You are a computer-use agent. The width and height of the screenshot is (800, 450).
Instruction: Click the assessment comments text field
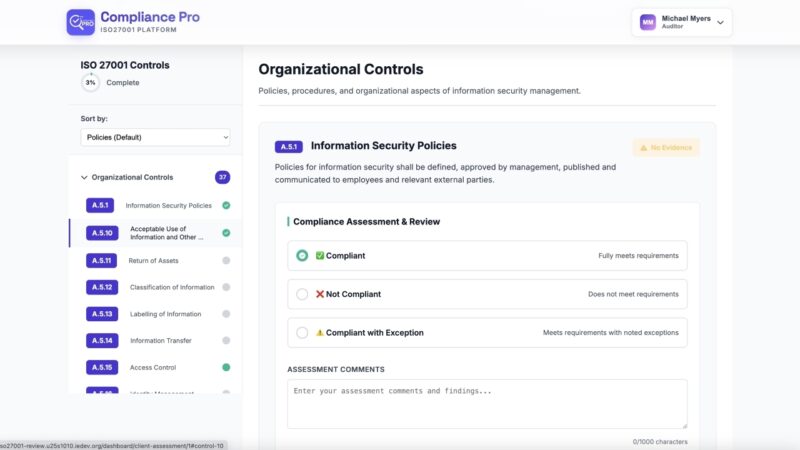pos(487,404)
